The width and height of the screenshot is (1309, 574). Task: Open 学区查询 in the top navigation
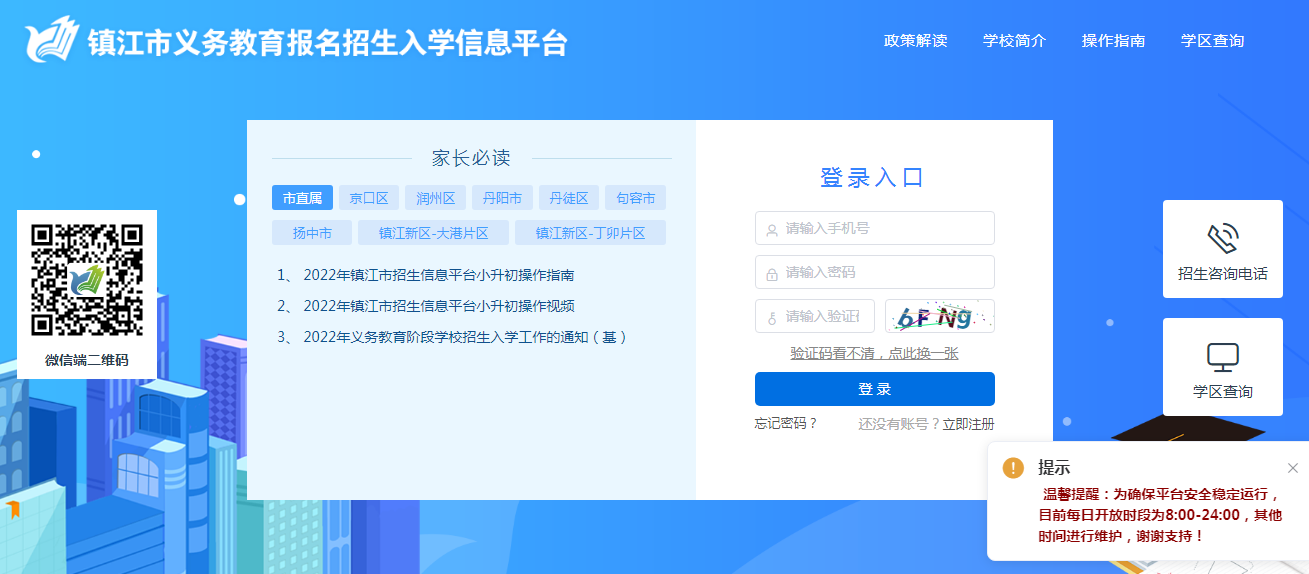(x=1212, y=41)
